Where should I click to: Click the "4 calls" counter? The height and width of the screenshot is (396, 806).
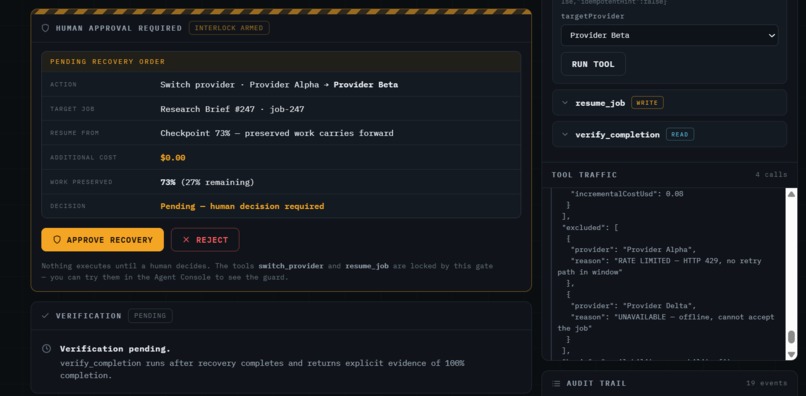coord(771,175)
